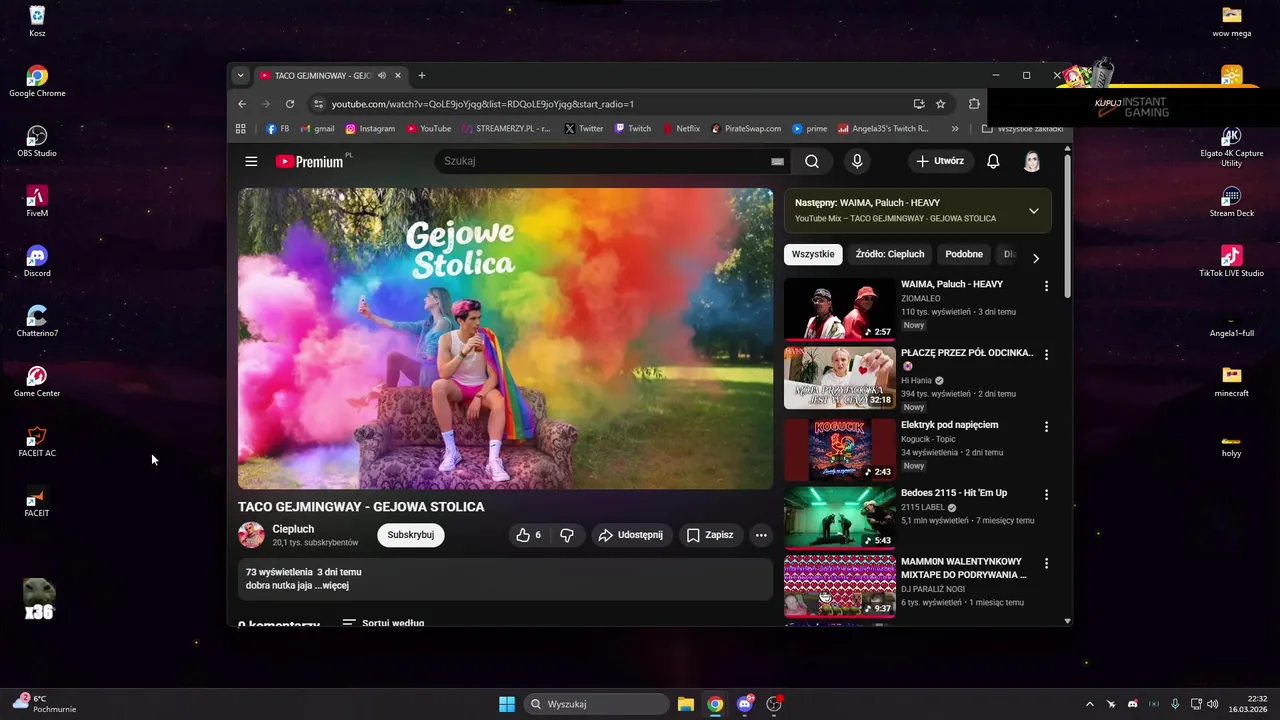Image resolution: width=1280 pixels, height=720 pixels.
Task: Select the Źródło: Ciepluch filter chip
Action: [890, 254]
